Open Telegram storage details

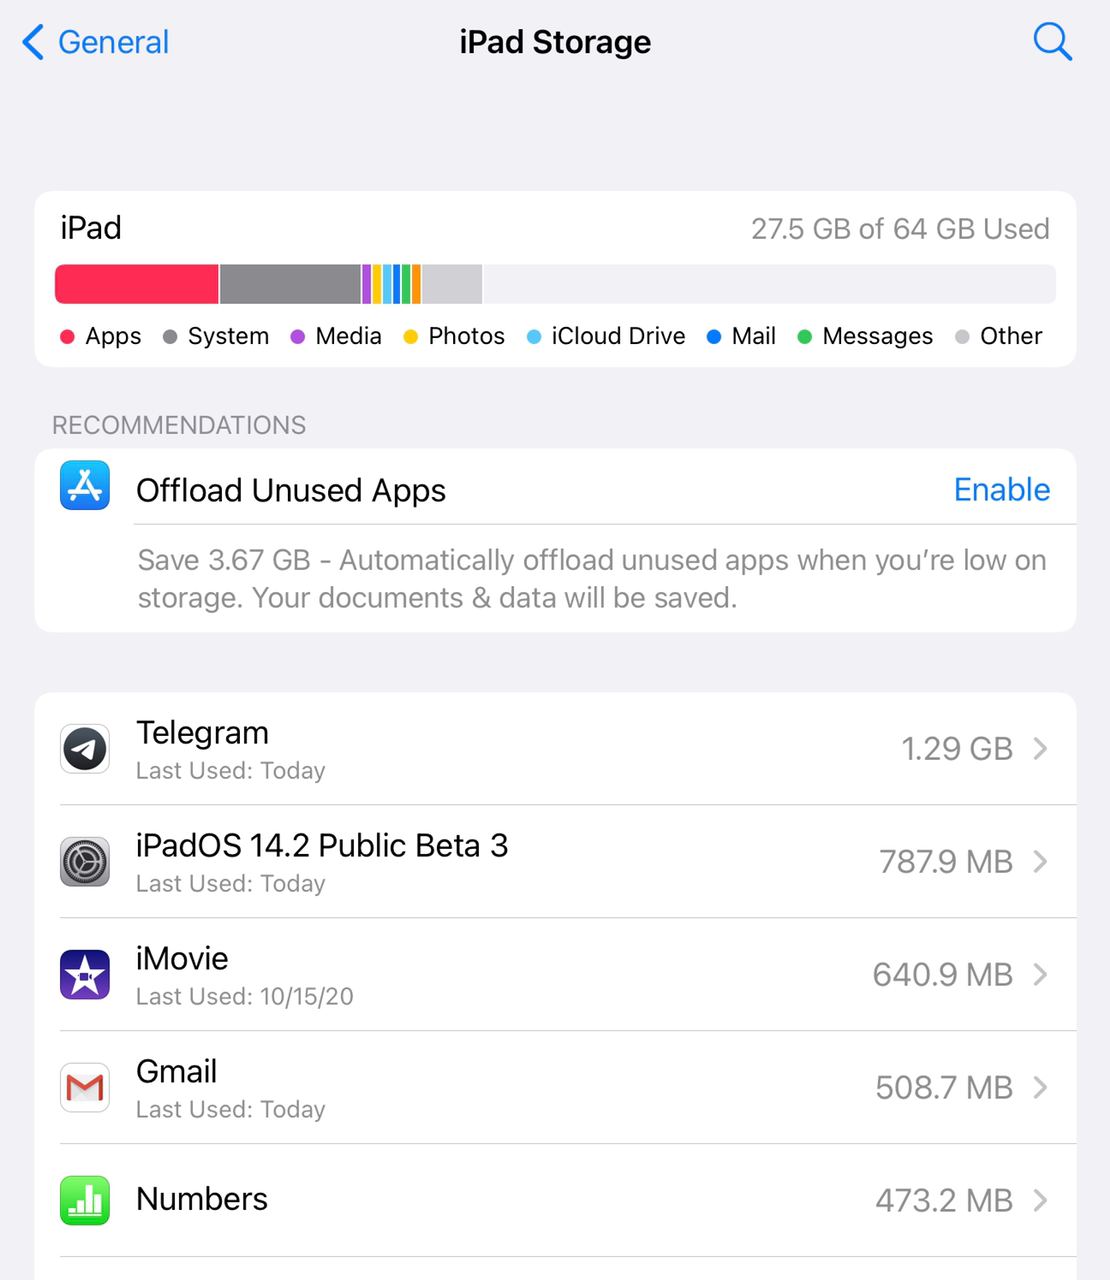coord(555,749)
